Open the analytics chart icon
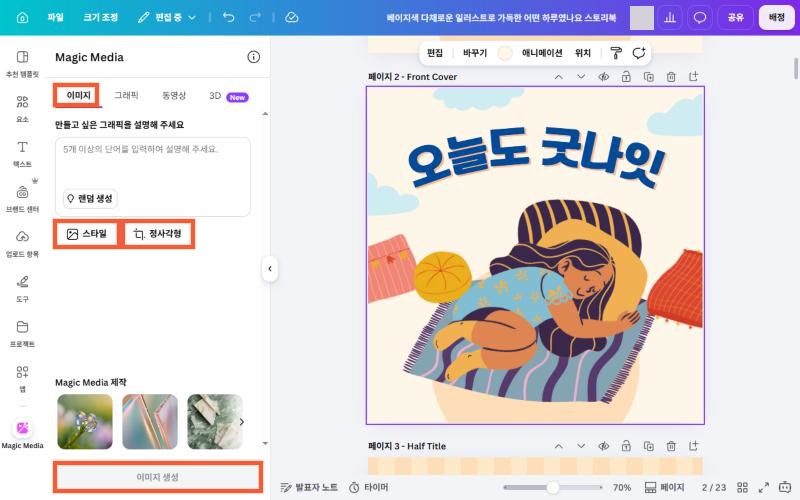The image size is (800, 500). pyautogui.click(x=670, y=18)
